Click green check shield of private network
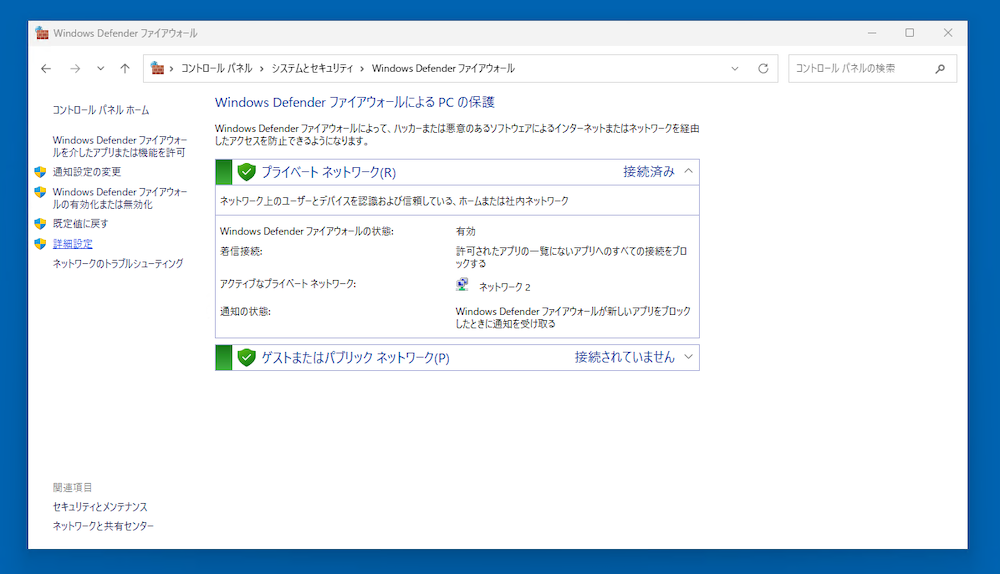Viewport: 1000px width, 574px height. point(246,172)
